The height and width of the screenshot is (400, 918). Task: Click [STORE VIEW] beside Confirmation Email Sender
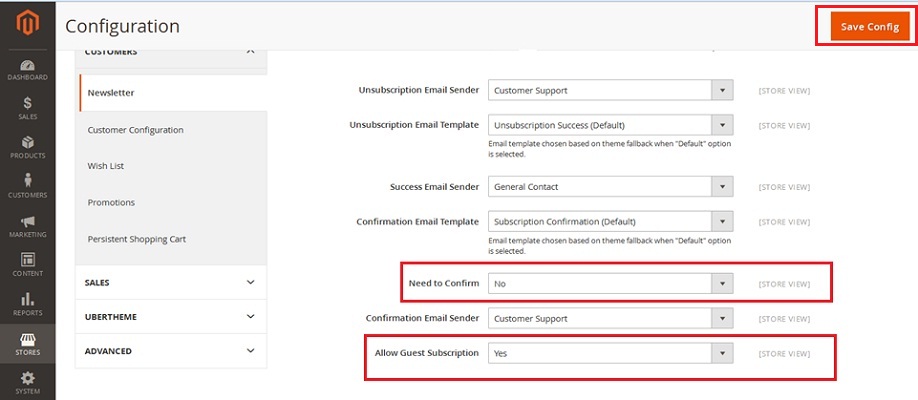(x=784, y=319)
